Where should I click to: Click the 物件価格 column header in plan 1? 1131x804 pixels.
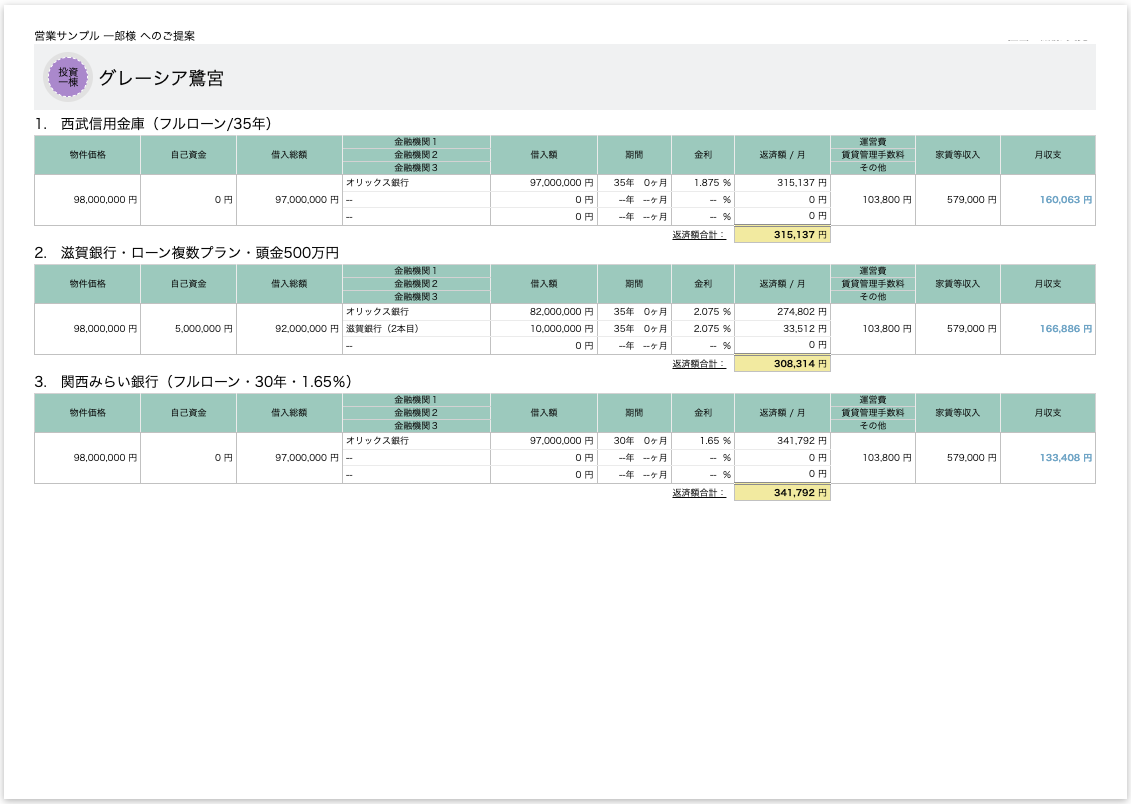coord(87,155)
